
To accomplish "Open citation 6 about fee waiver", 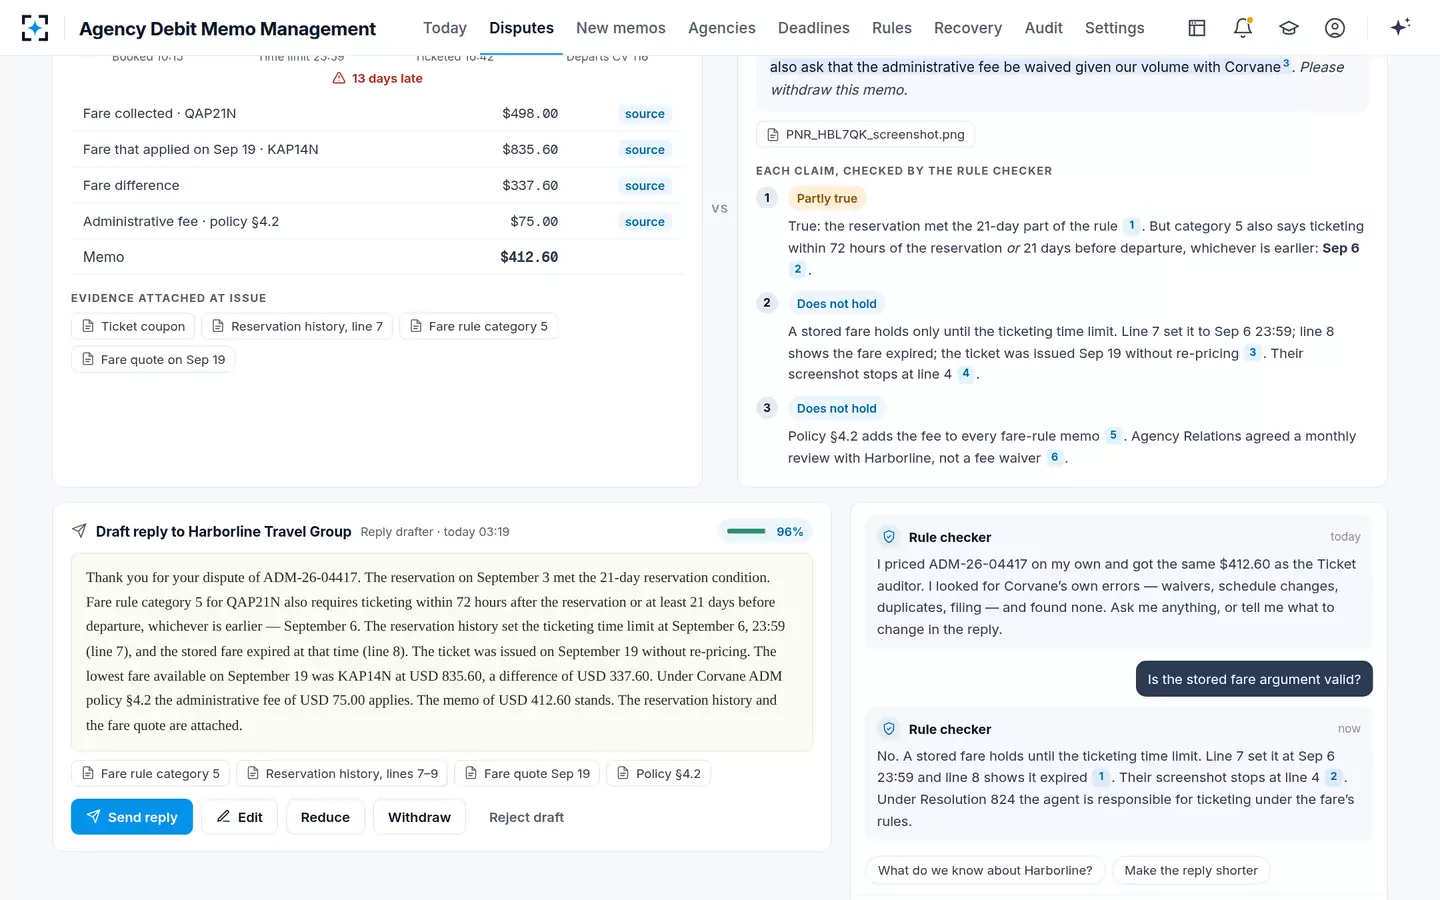I will 1054,458.
